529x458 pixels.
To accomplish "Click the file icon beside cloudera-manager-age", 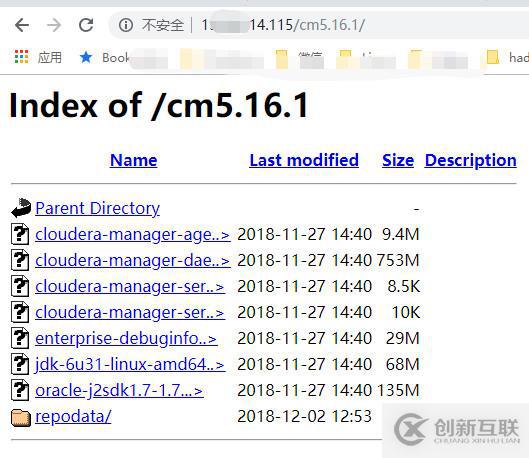I will pyautogui.click(x=20, y=234).
